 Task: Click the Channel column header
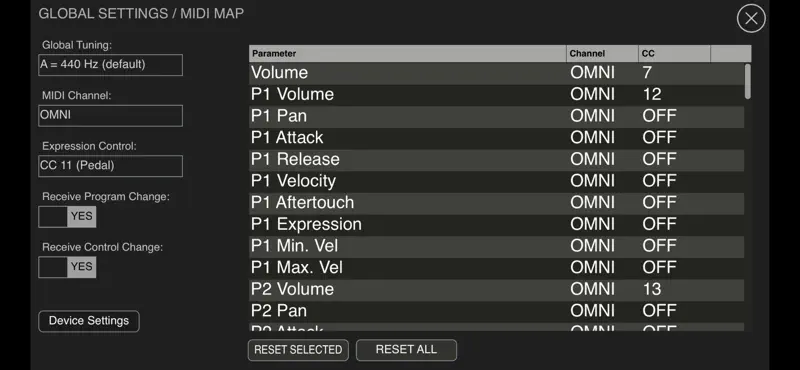(x=603, y=54)
